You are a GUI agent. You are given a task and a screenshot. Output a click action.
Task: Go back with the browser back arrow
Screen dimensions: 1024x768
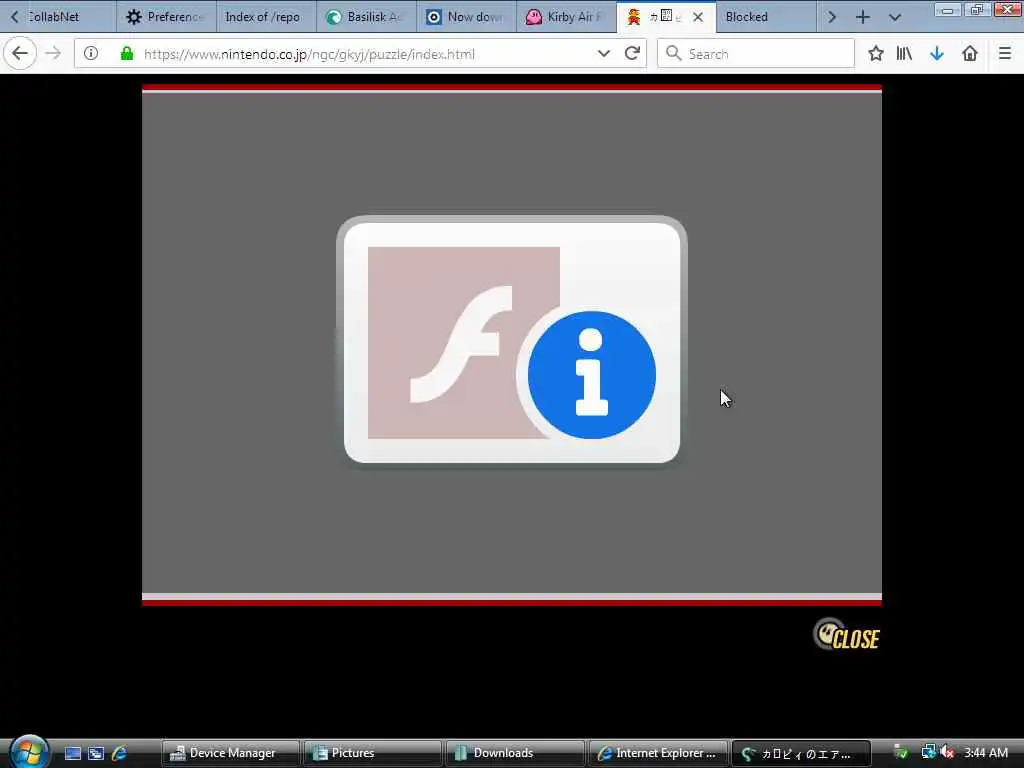click(20, 54)
